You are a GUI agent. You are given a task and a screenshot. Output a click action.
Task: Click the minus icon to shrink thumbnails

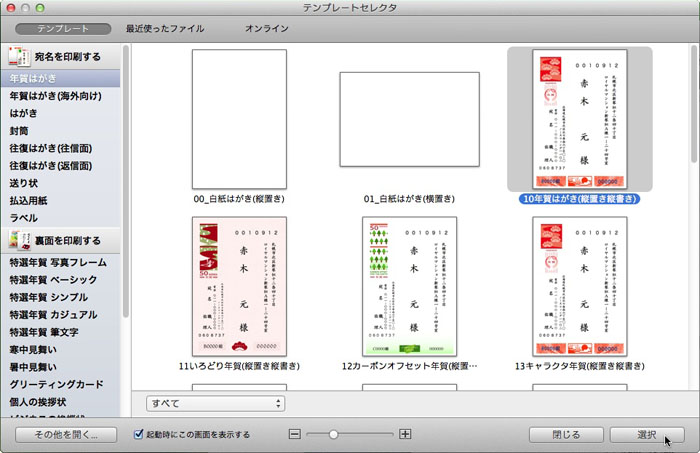[x=294, y=434]
